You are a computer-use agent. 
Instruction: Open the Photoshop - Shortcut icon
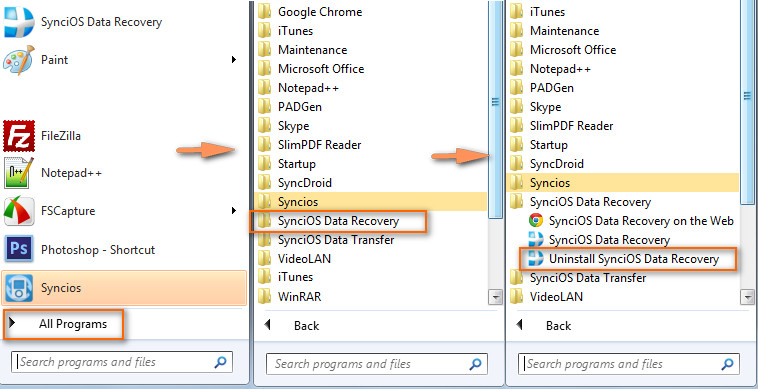pos(19,250)
